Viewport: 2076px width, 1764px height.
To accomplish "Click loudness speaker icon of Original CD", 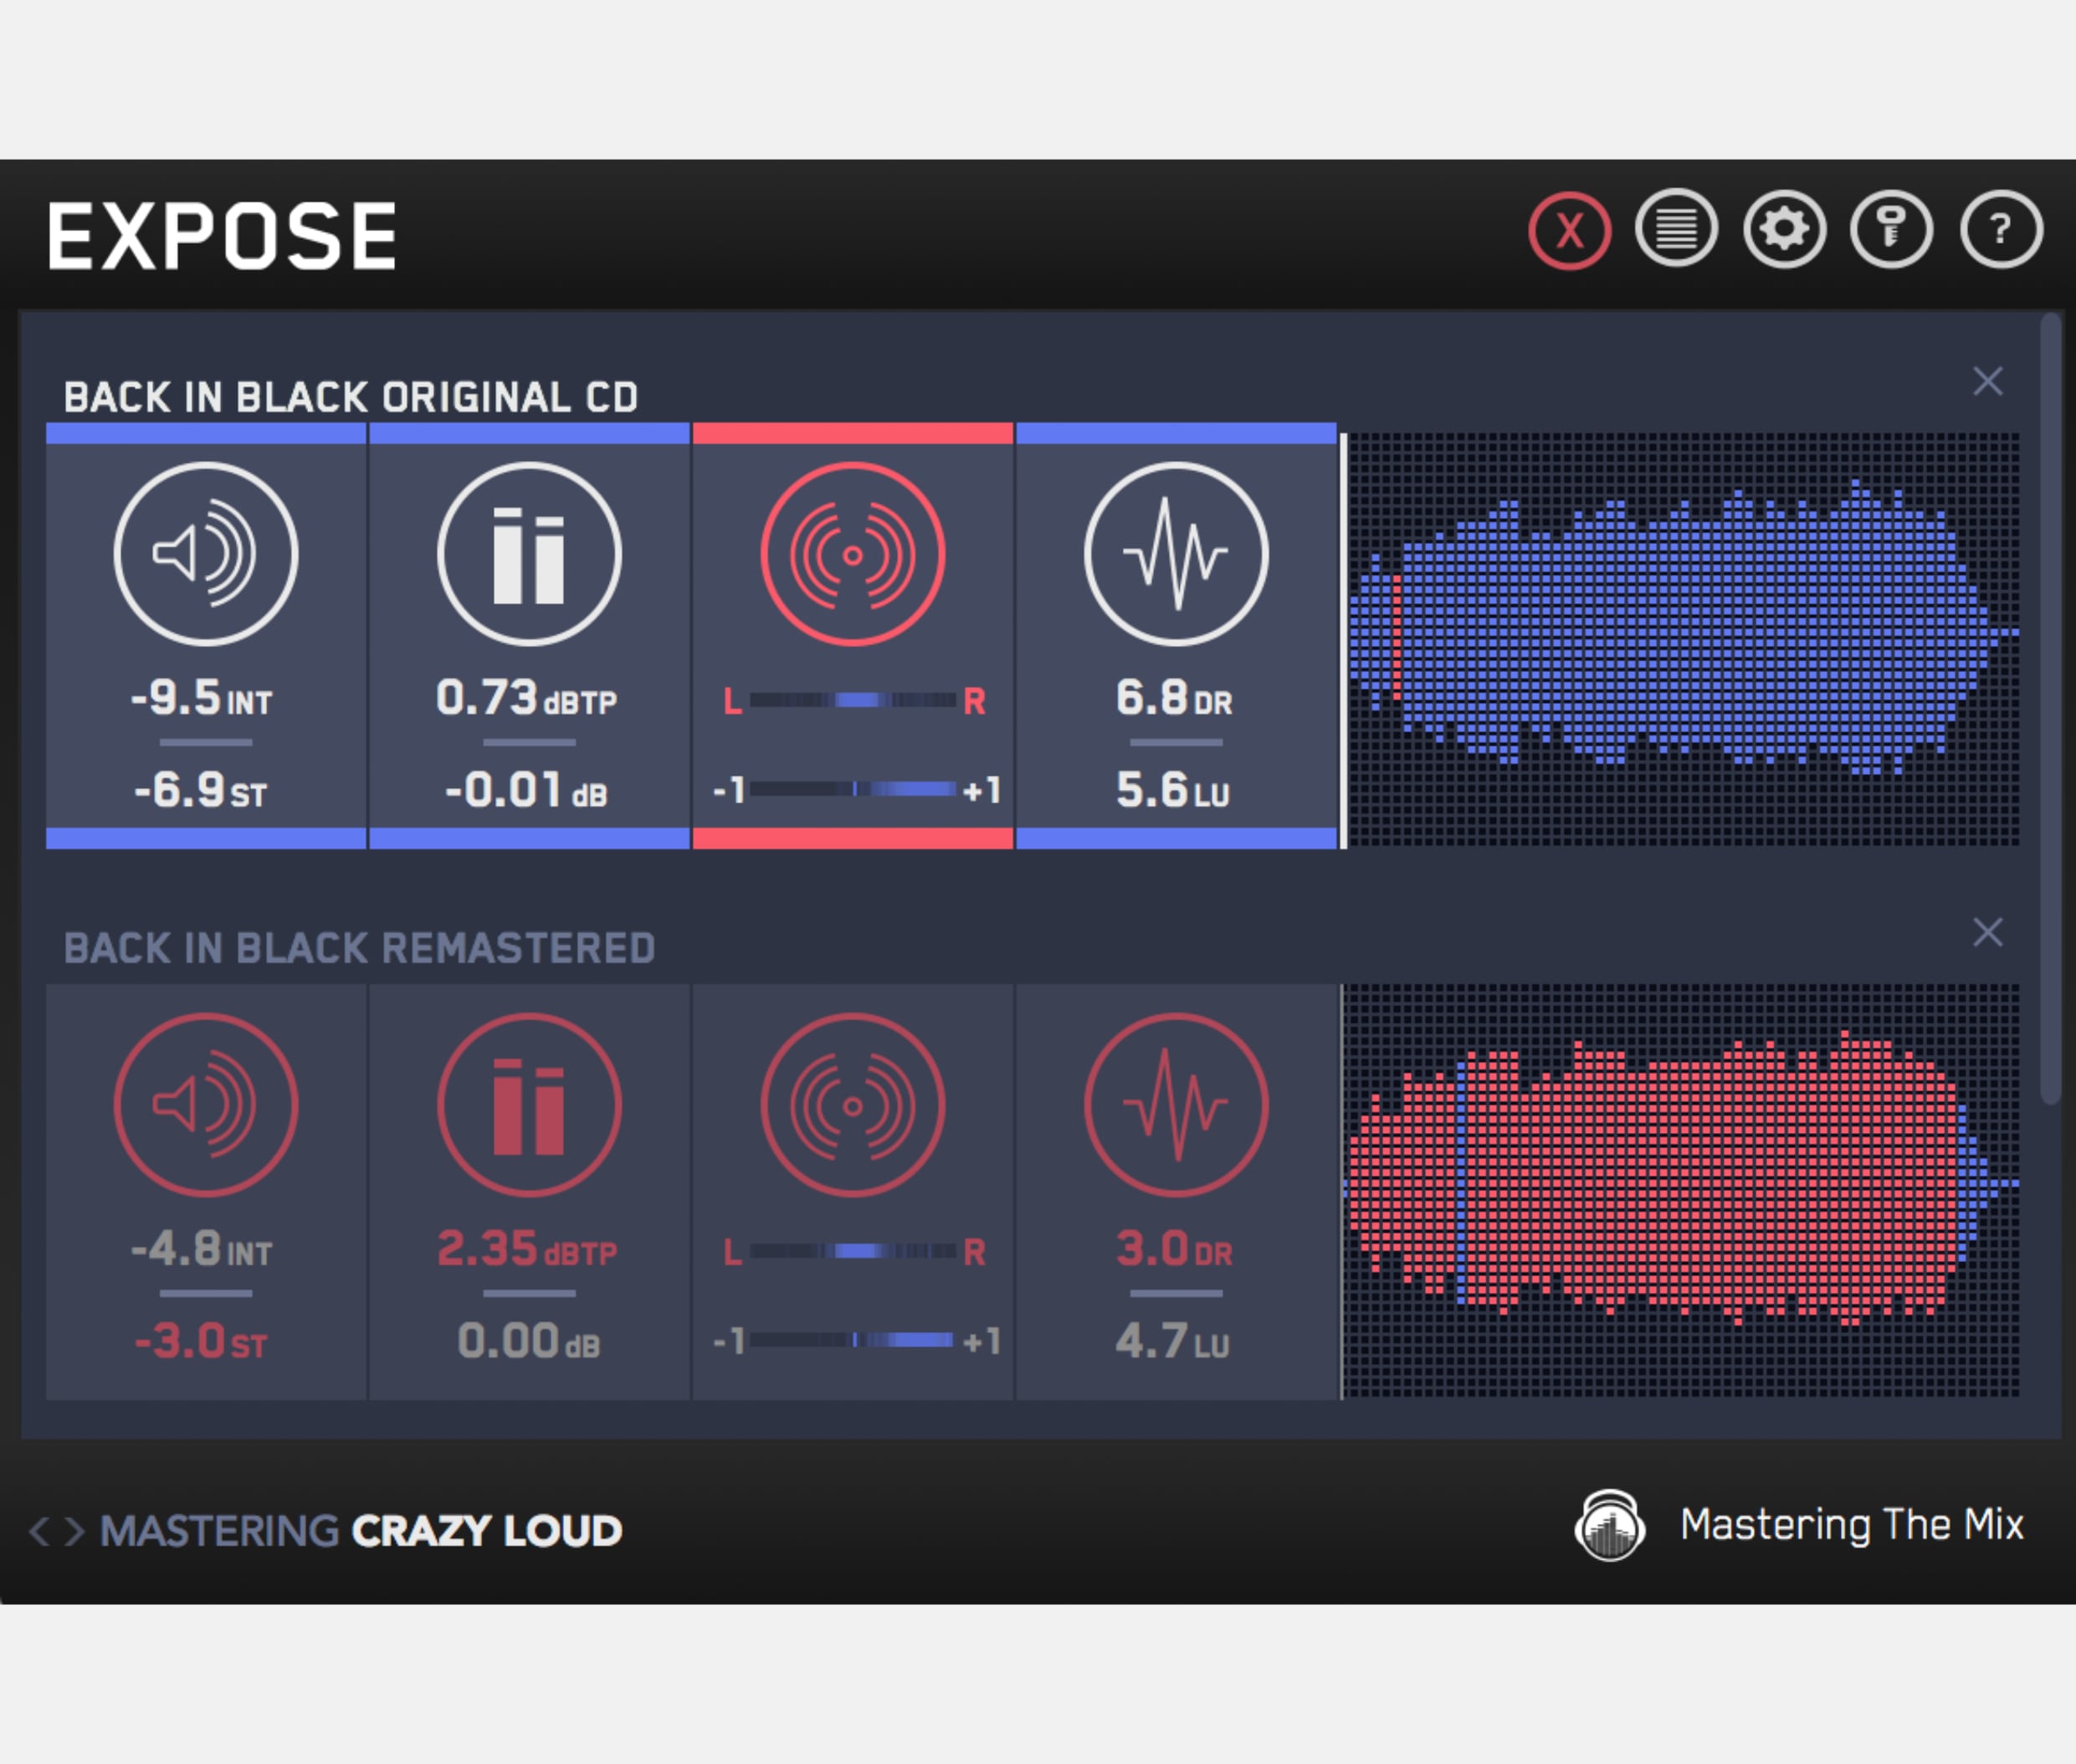I will pyautogui.click(x=206, y=553).
